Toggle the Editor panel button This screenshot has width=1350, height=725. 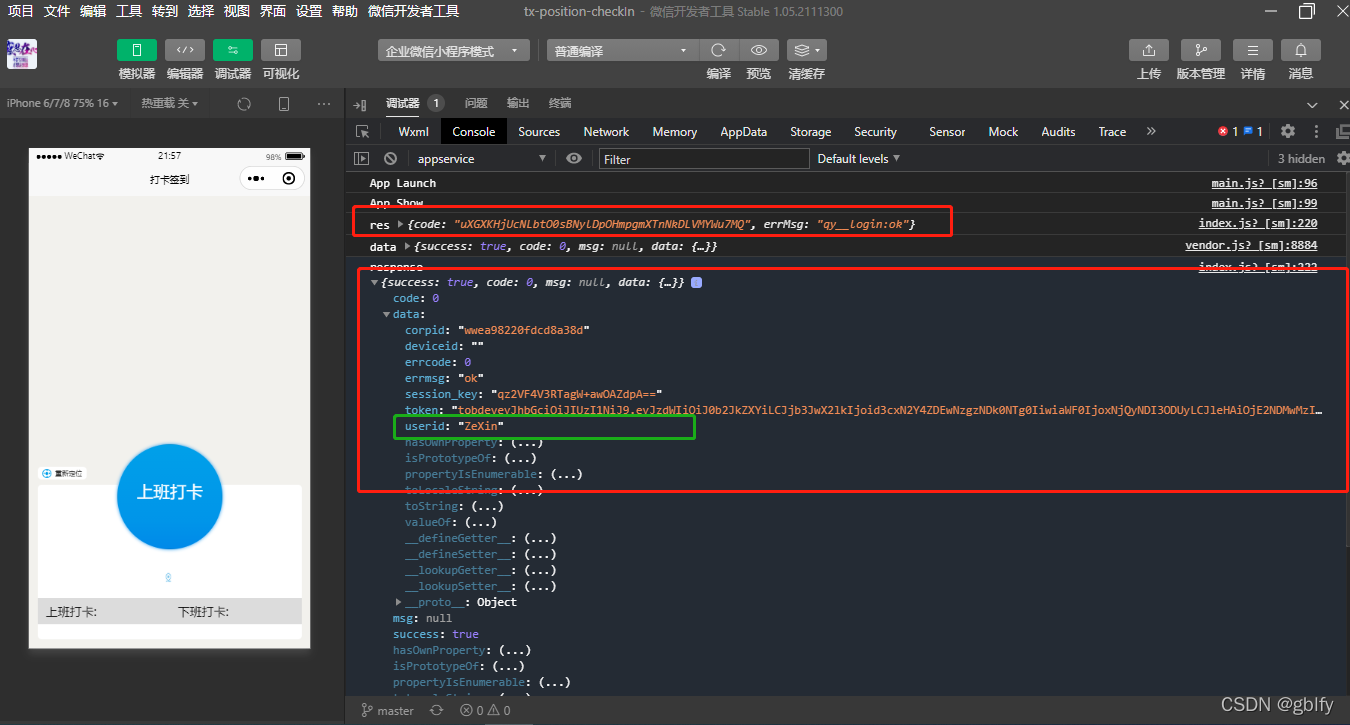185,50
